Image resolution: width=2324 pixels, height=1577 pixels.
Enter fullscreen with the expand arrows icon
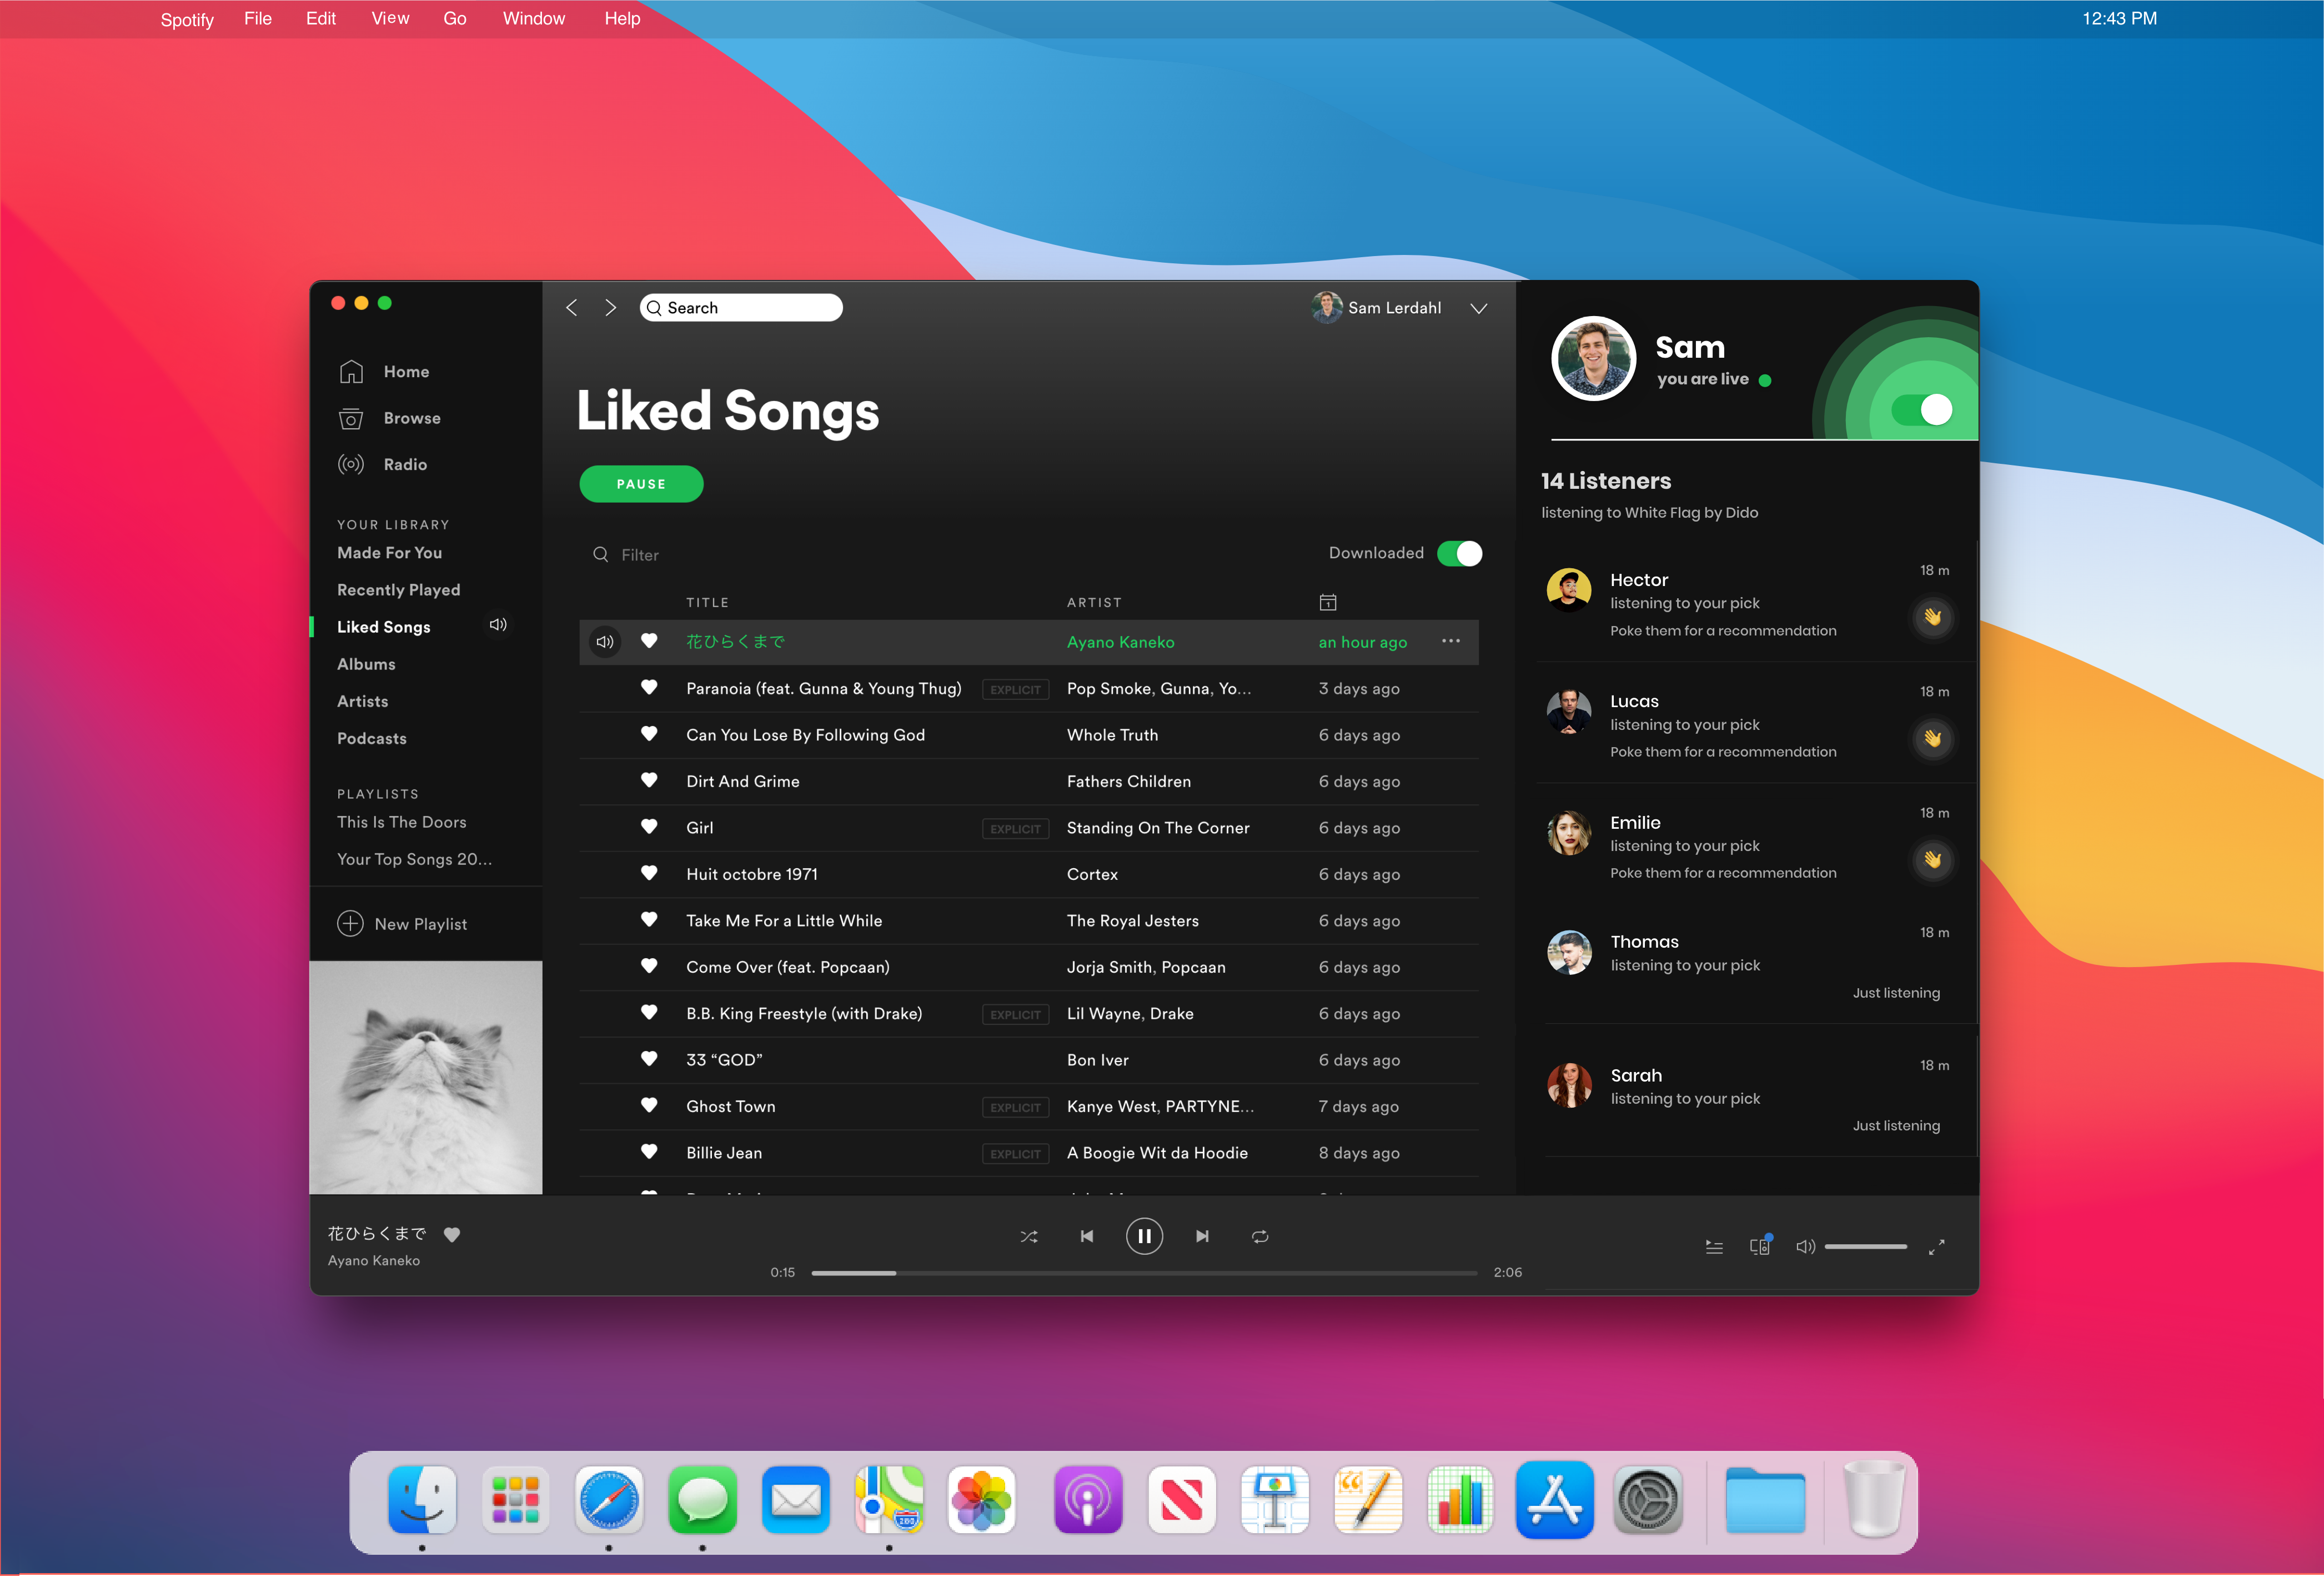coord(1936,1247)
